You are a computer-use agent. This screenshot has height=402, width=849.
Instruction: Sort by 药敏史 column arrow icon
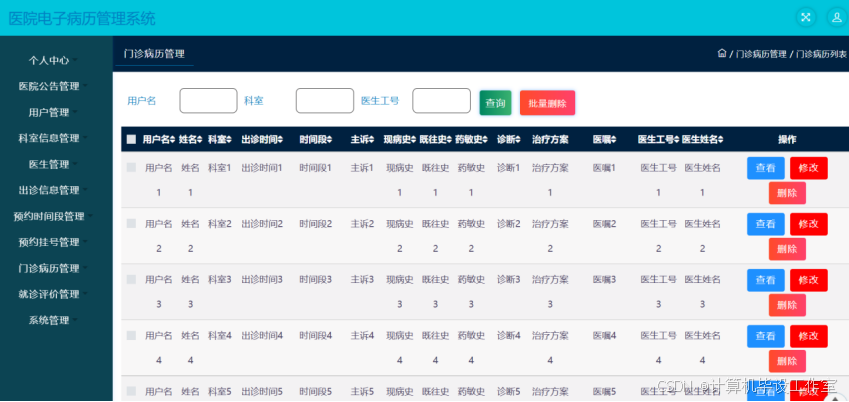pos(485,140)
